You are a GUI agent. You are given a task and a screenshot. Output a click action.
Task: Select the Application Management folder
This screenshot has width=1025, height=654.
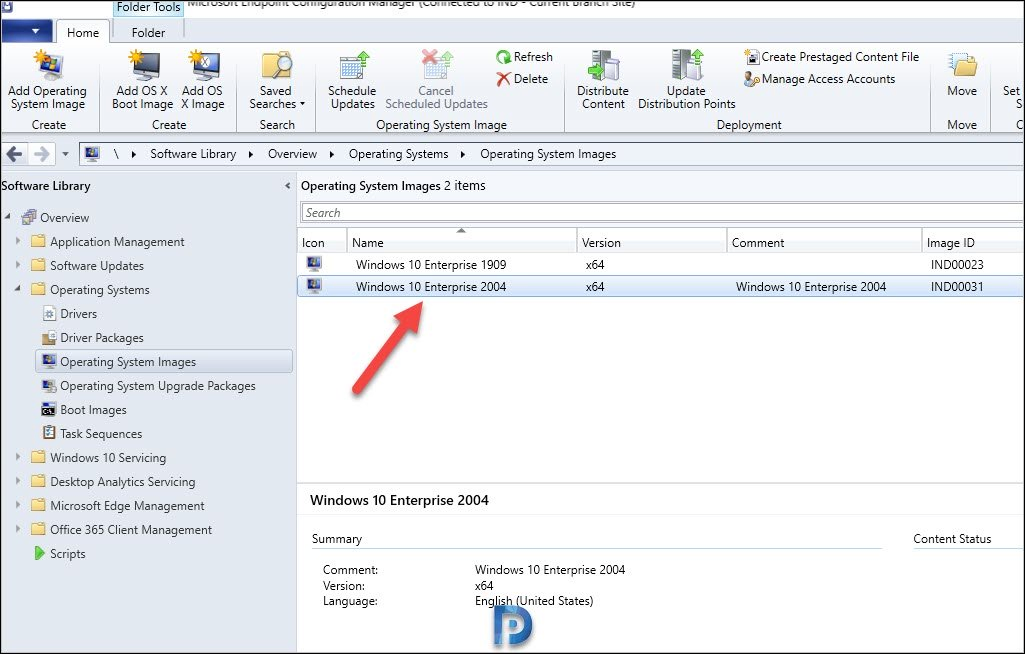point(117,242)
